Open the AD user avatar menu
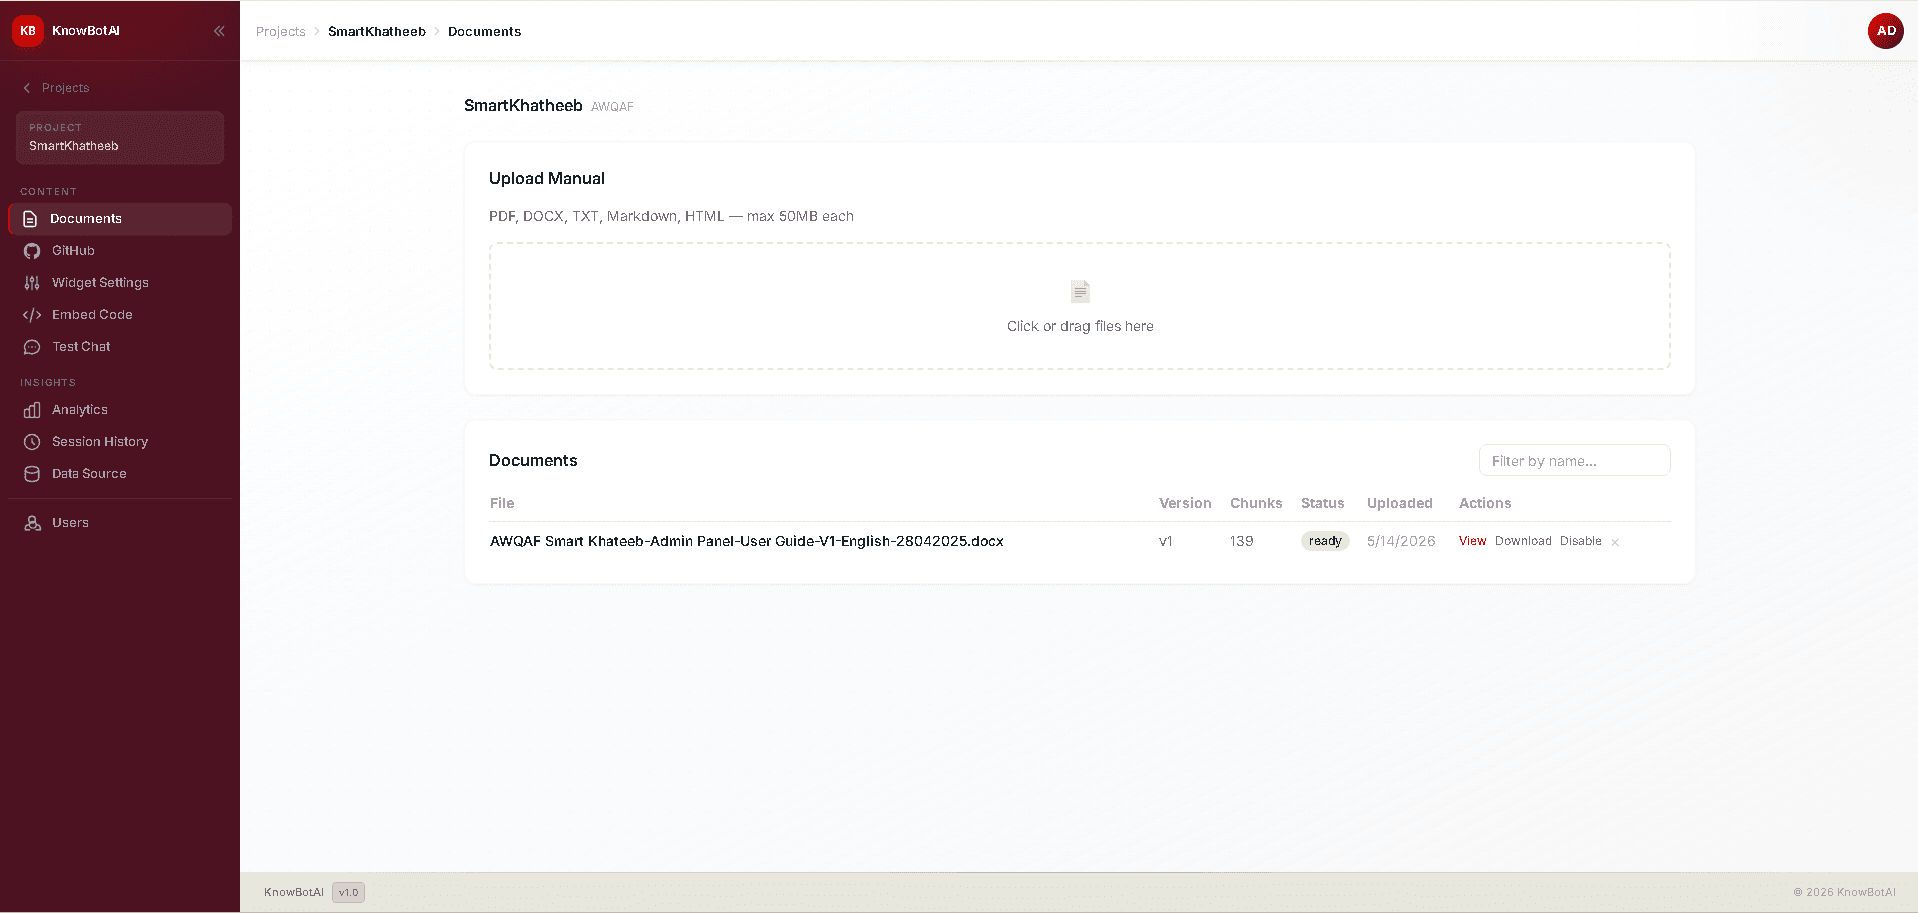 pos(1886,31)
